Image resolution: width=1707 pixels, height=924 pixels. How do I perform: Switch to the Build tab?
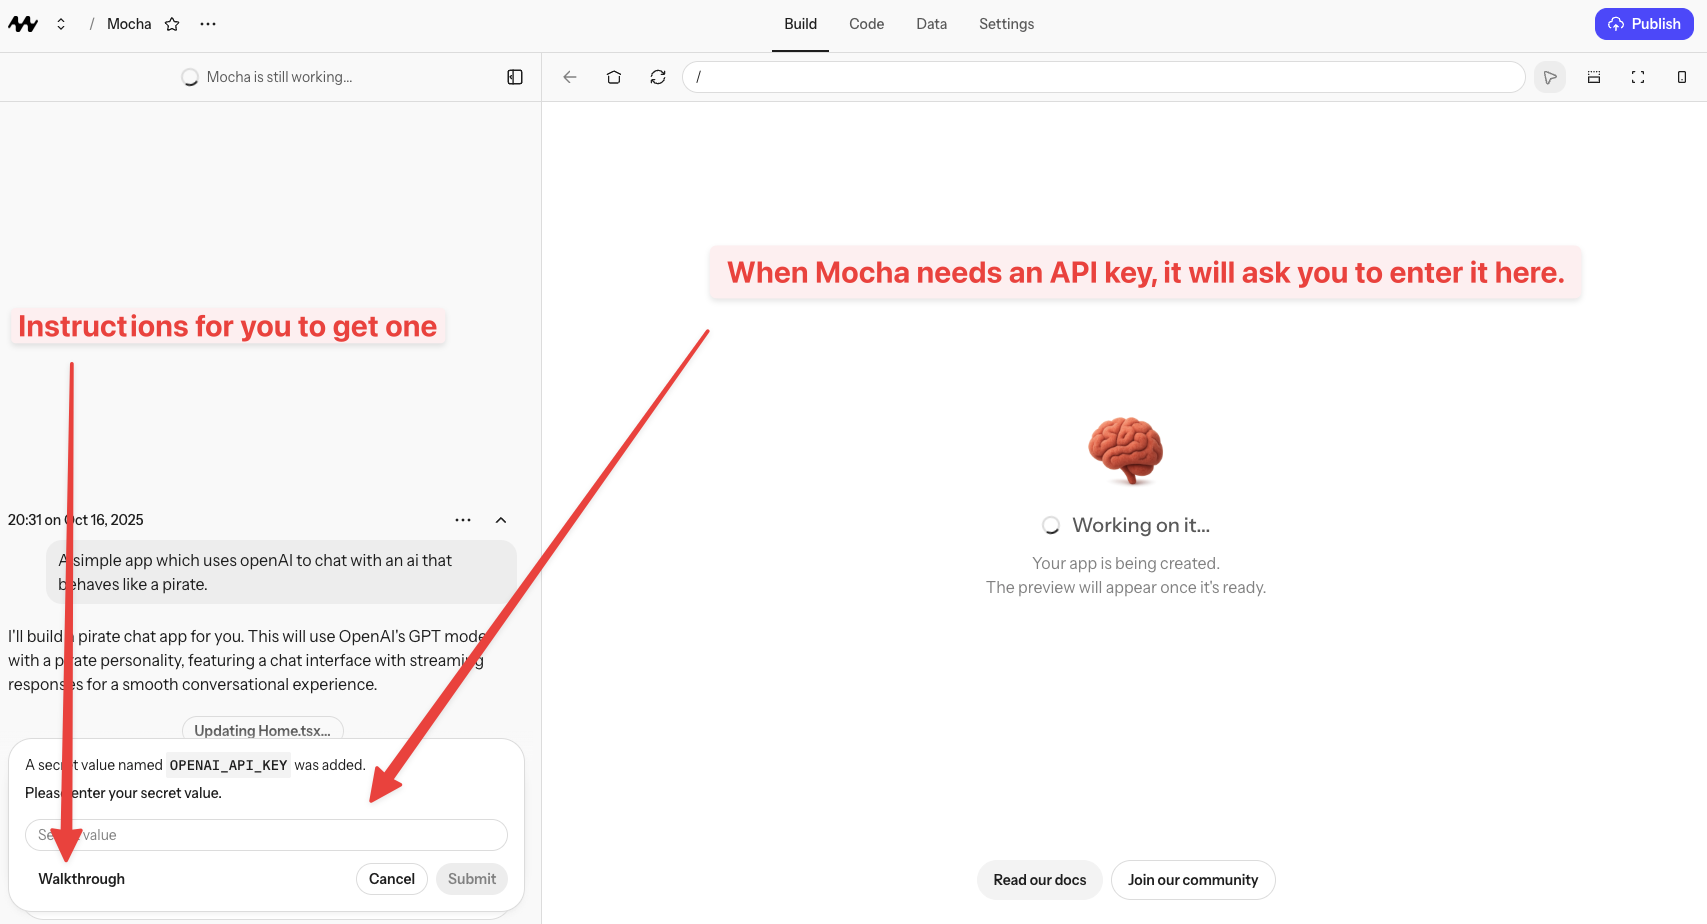800,24
